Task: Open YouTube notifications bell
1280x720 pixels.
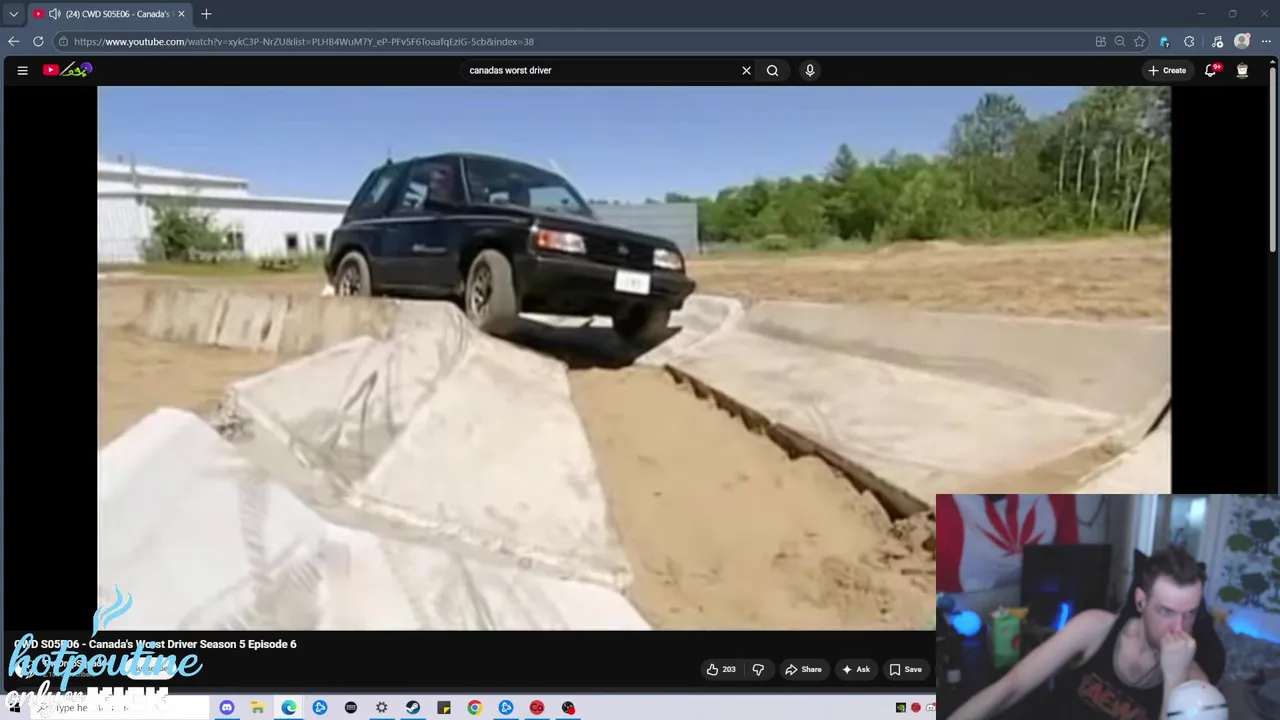Action: 1211,70
